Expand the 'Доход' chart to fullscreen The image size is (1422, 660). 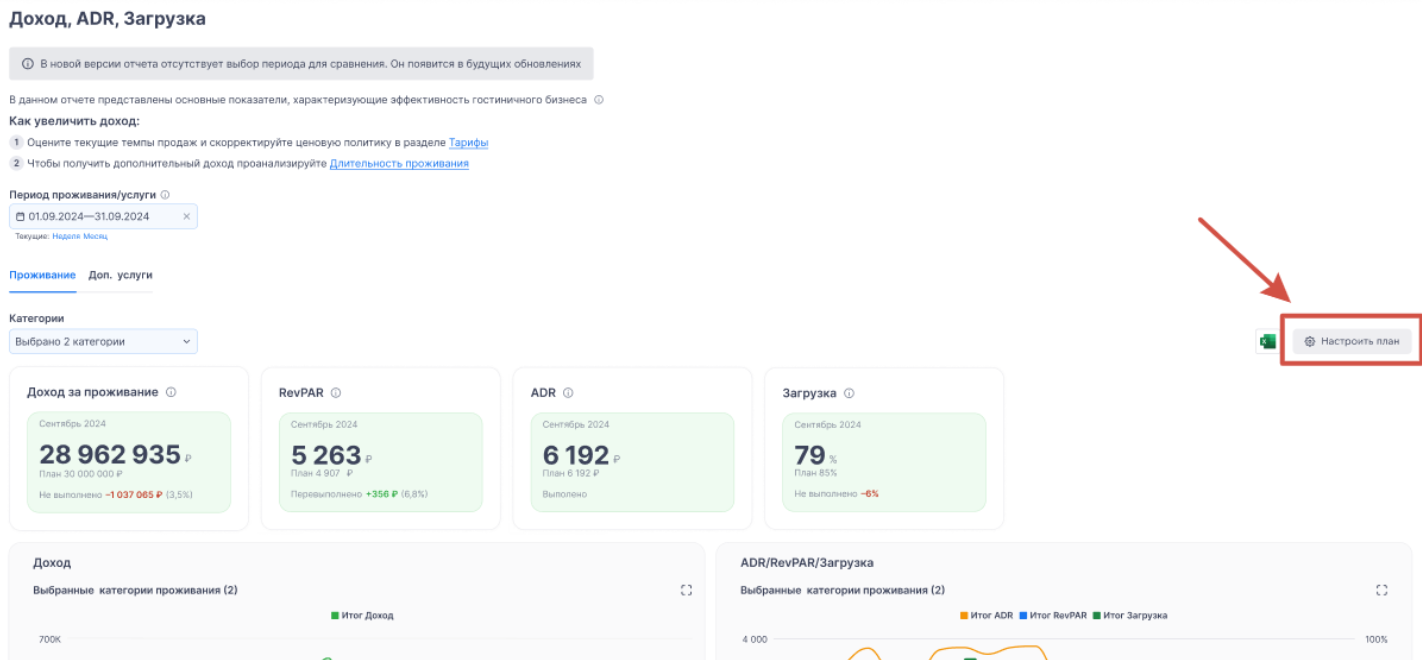point(686,590)
